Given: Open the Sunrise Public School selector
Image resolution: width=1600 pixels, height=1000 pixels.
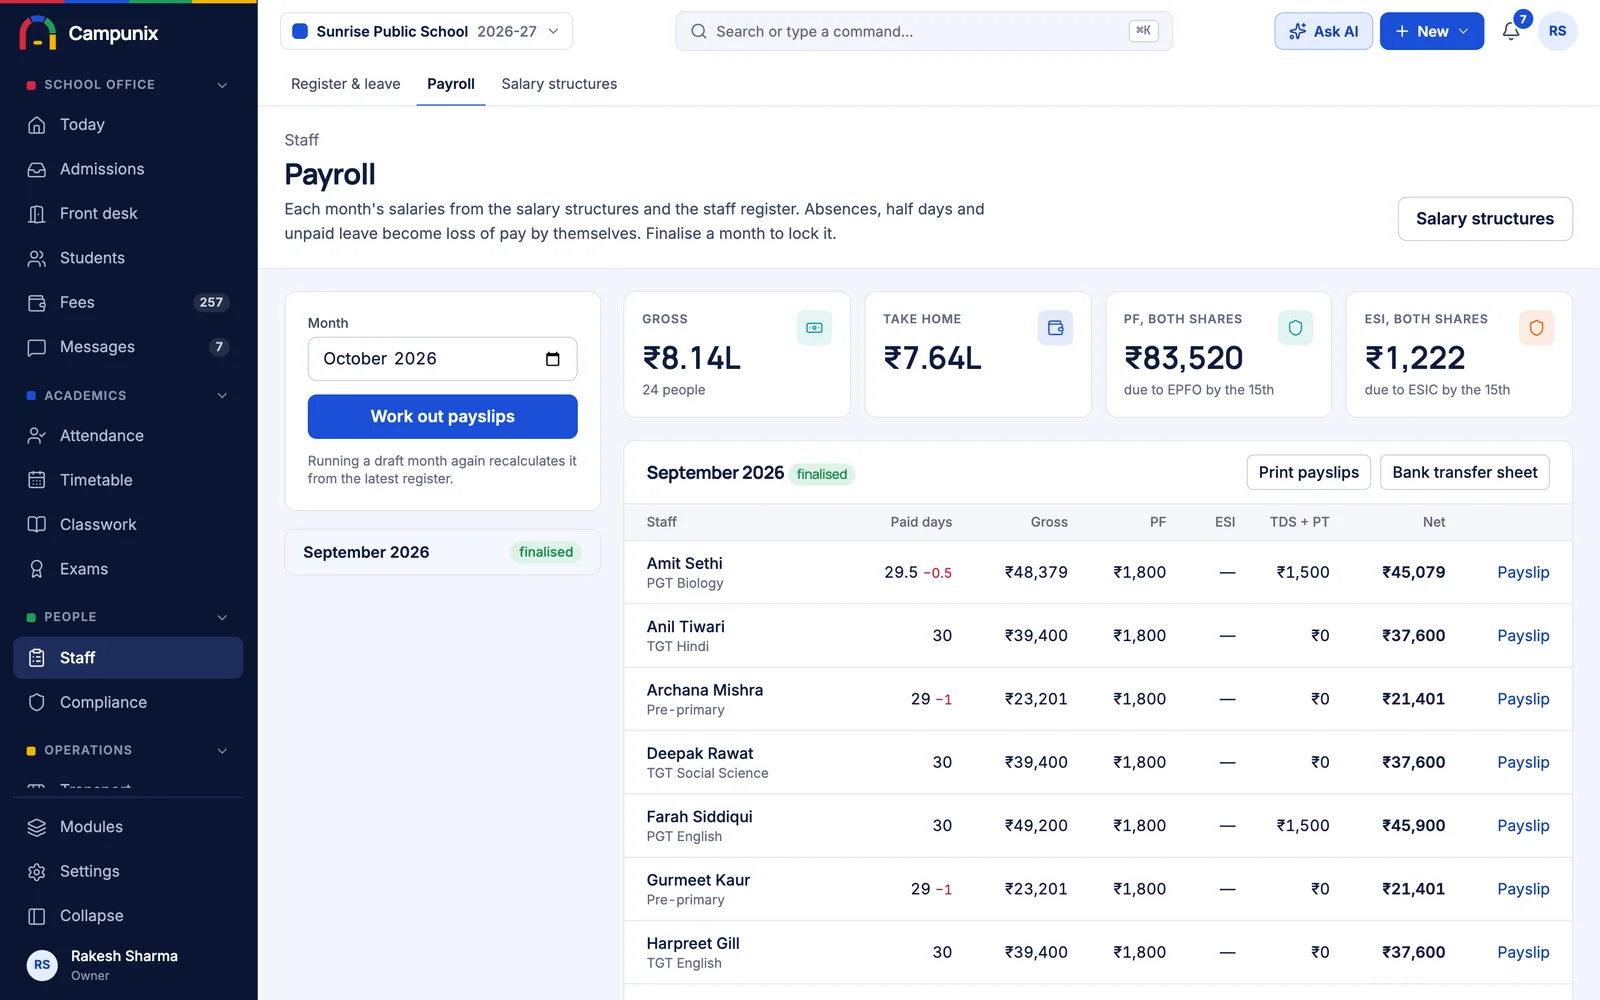Looking at the screenshot, I should pyautogui.click(x=426, y=31).
